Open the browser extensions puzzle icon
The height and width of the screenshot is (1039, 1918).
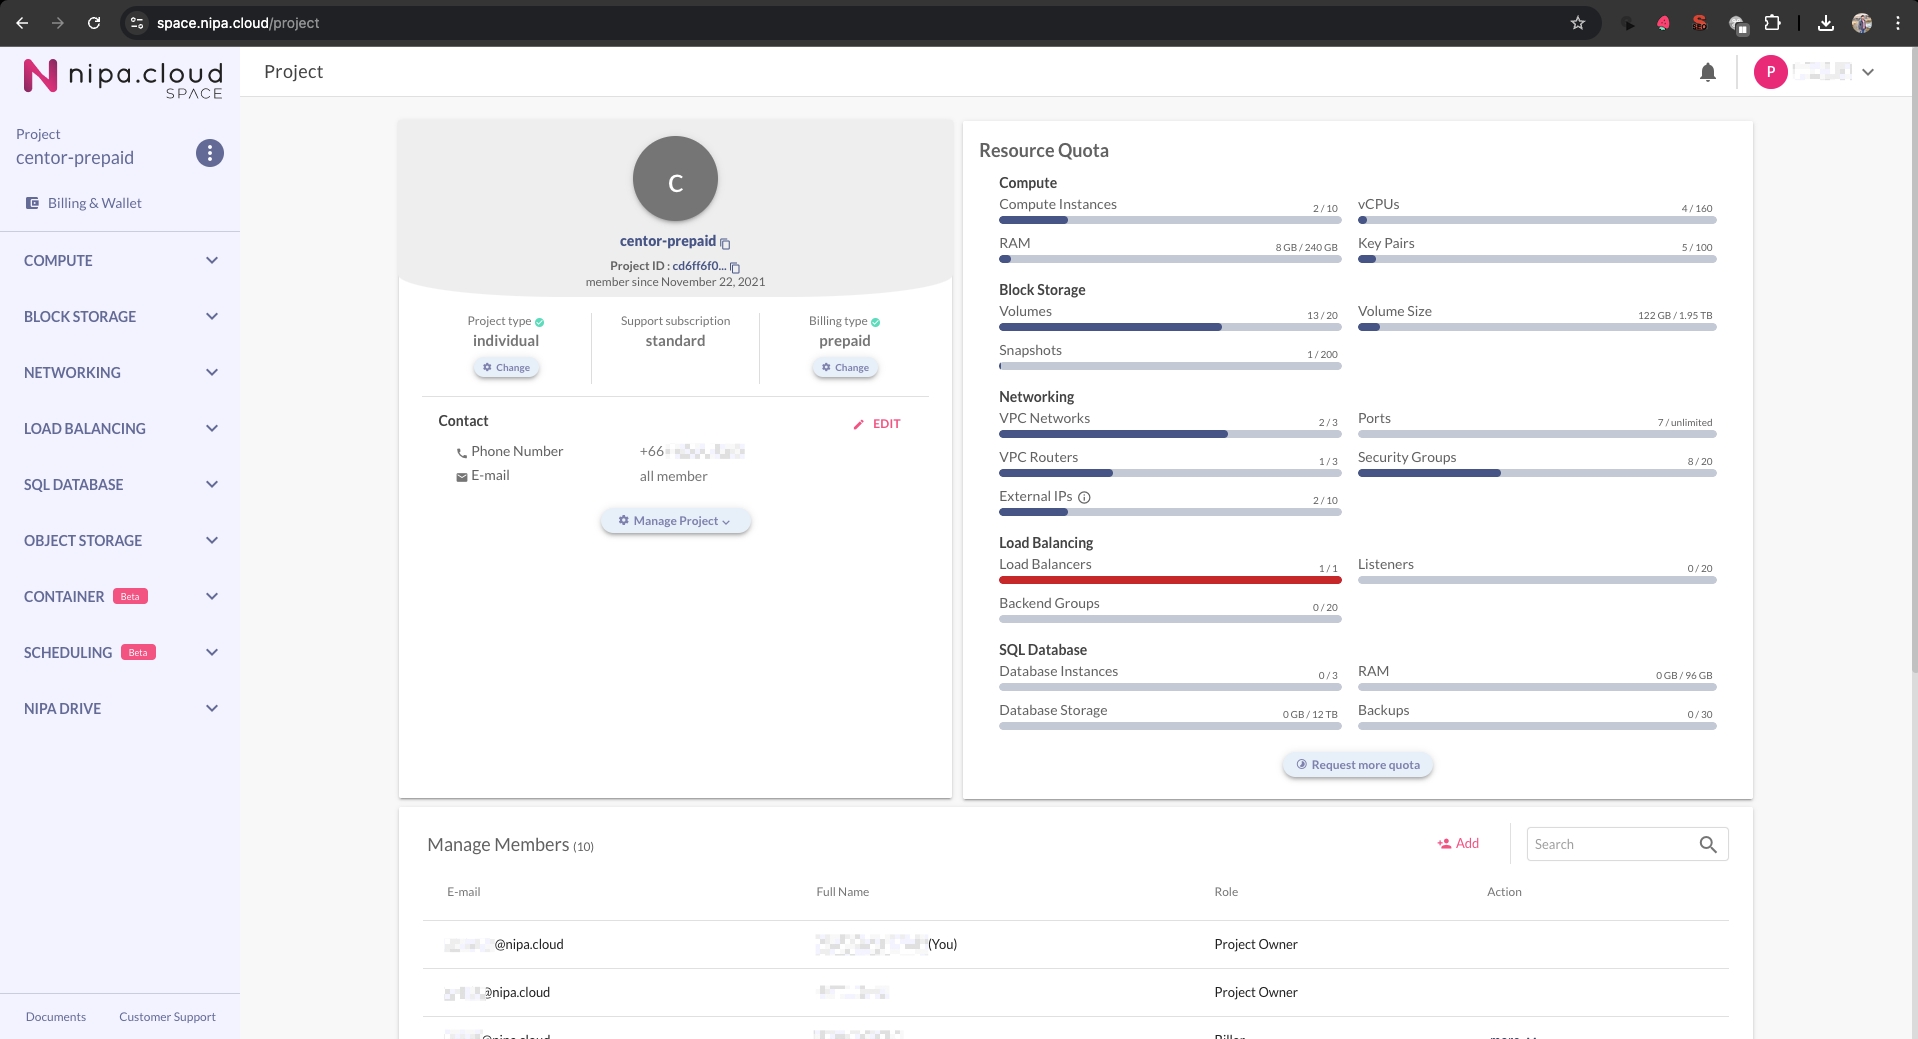[1772, 23]
